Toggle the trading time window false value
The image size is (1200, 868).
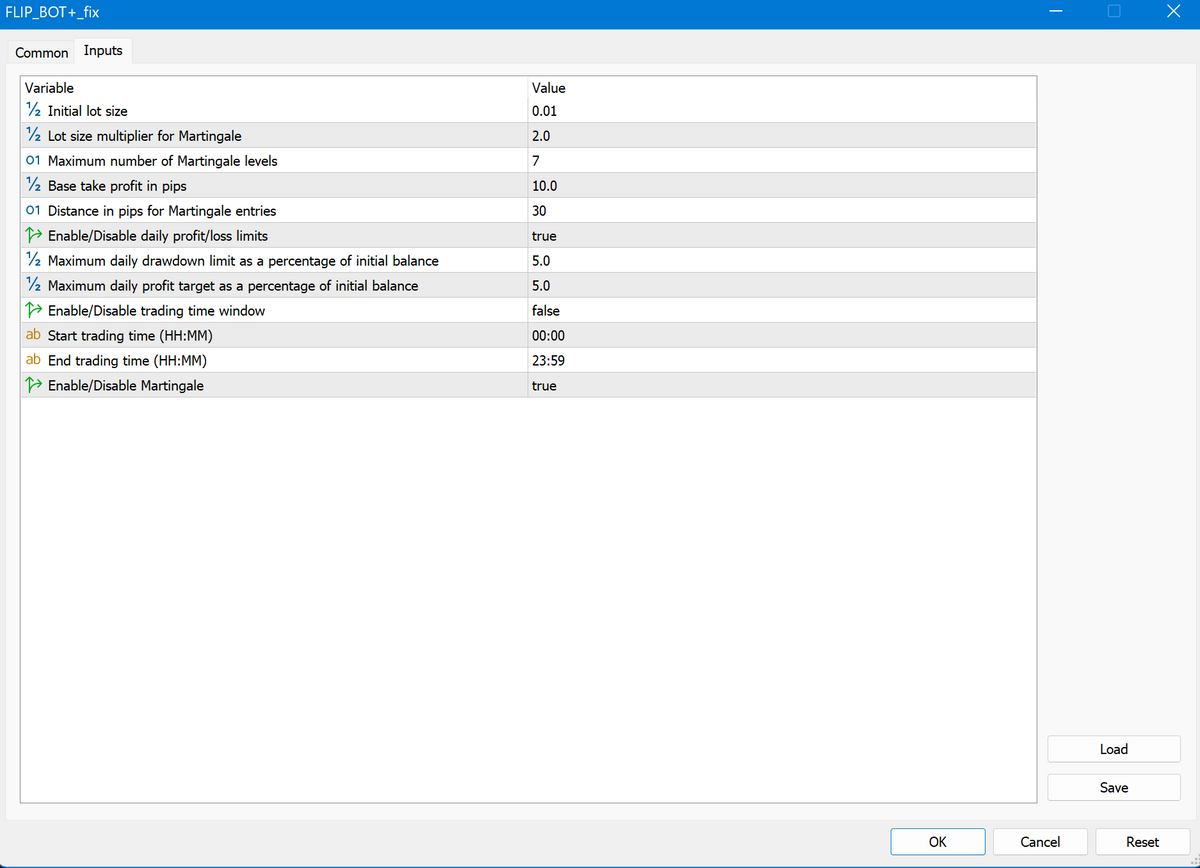point(546,311)
